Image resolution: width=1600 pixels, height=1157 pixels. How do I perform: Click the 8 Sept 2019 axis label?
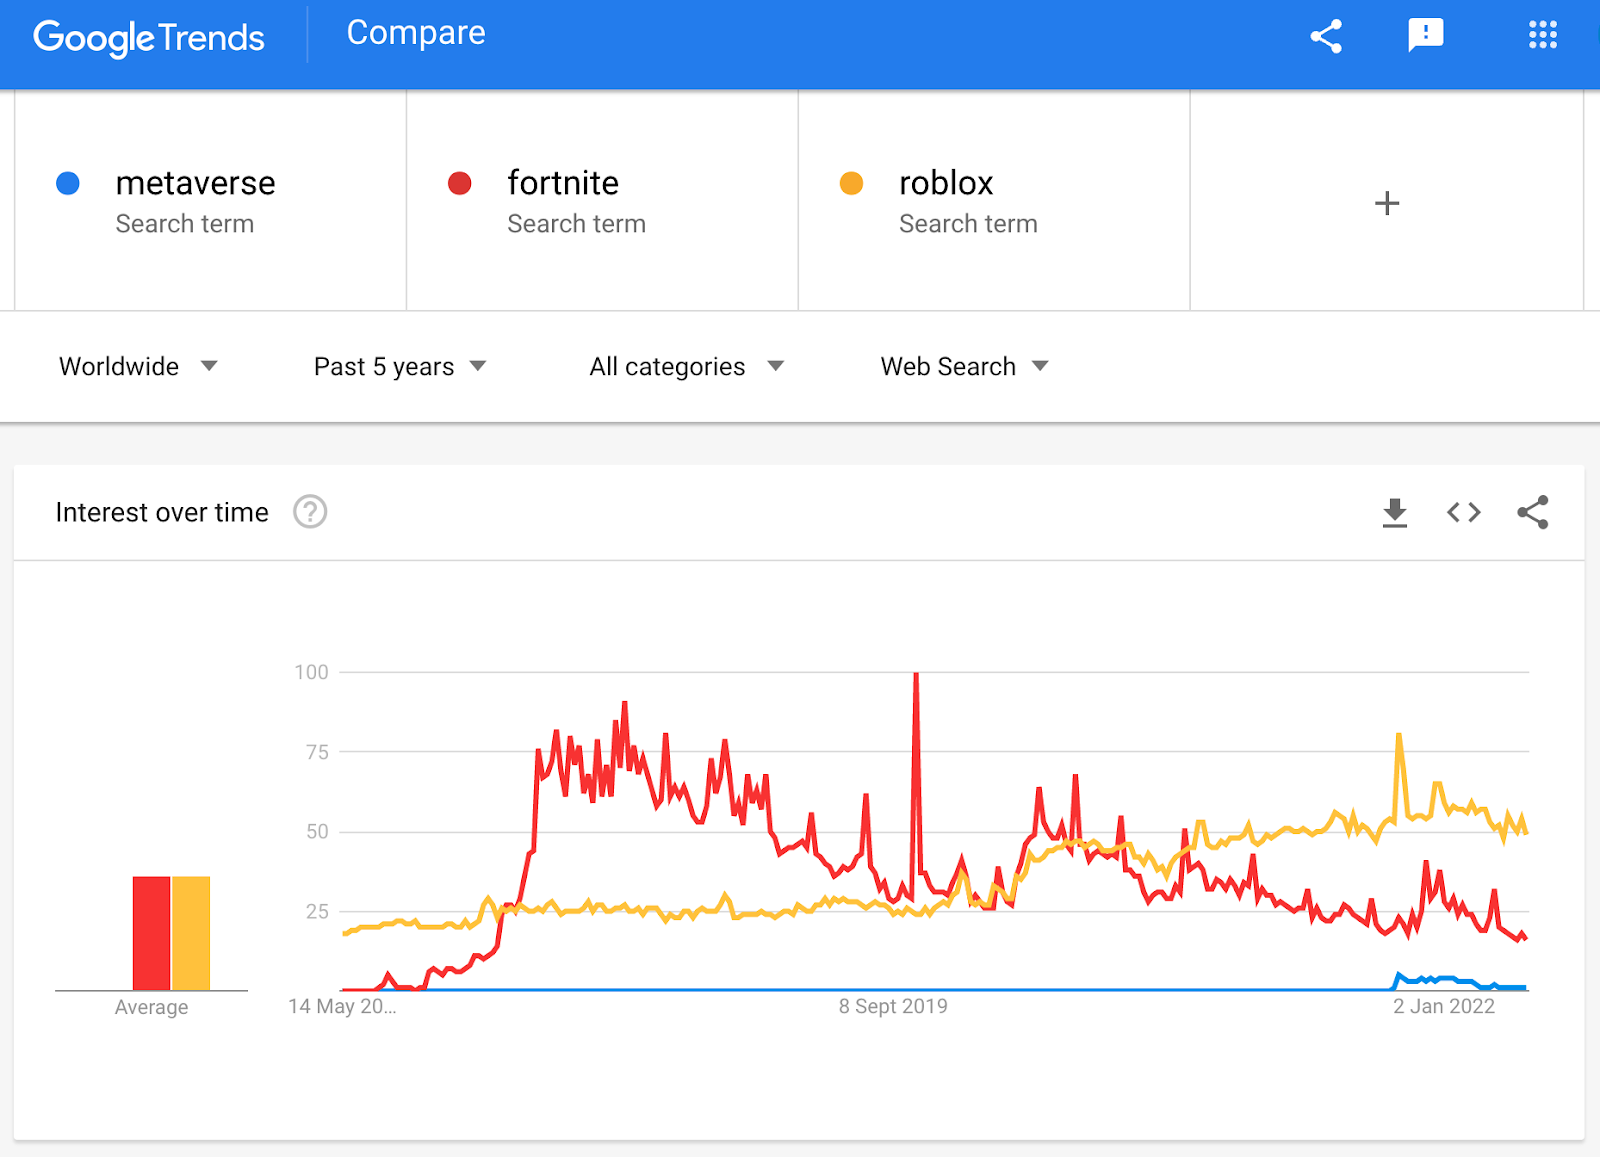click(x=893, y=1006)
